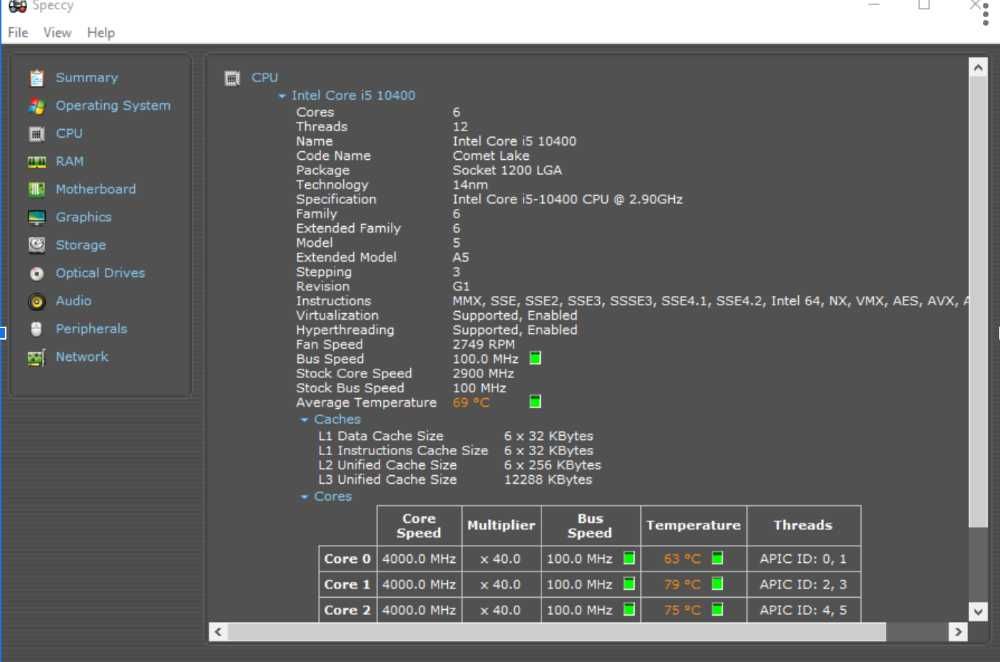Click the '2900 MHz' stock core speed value
The width and height of the screenshot is (1000, 662).
click(483, 374)
